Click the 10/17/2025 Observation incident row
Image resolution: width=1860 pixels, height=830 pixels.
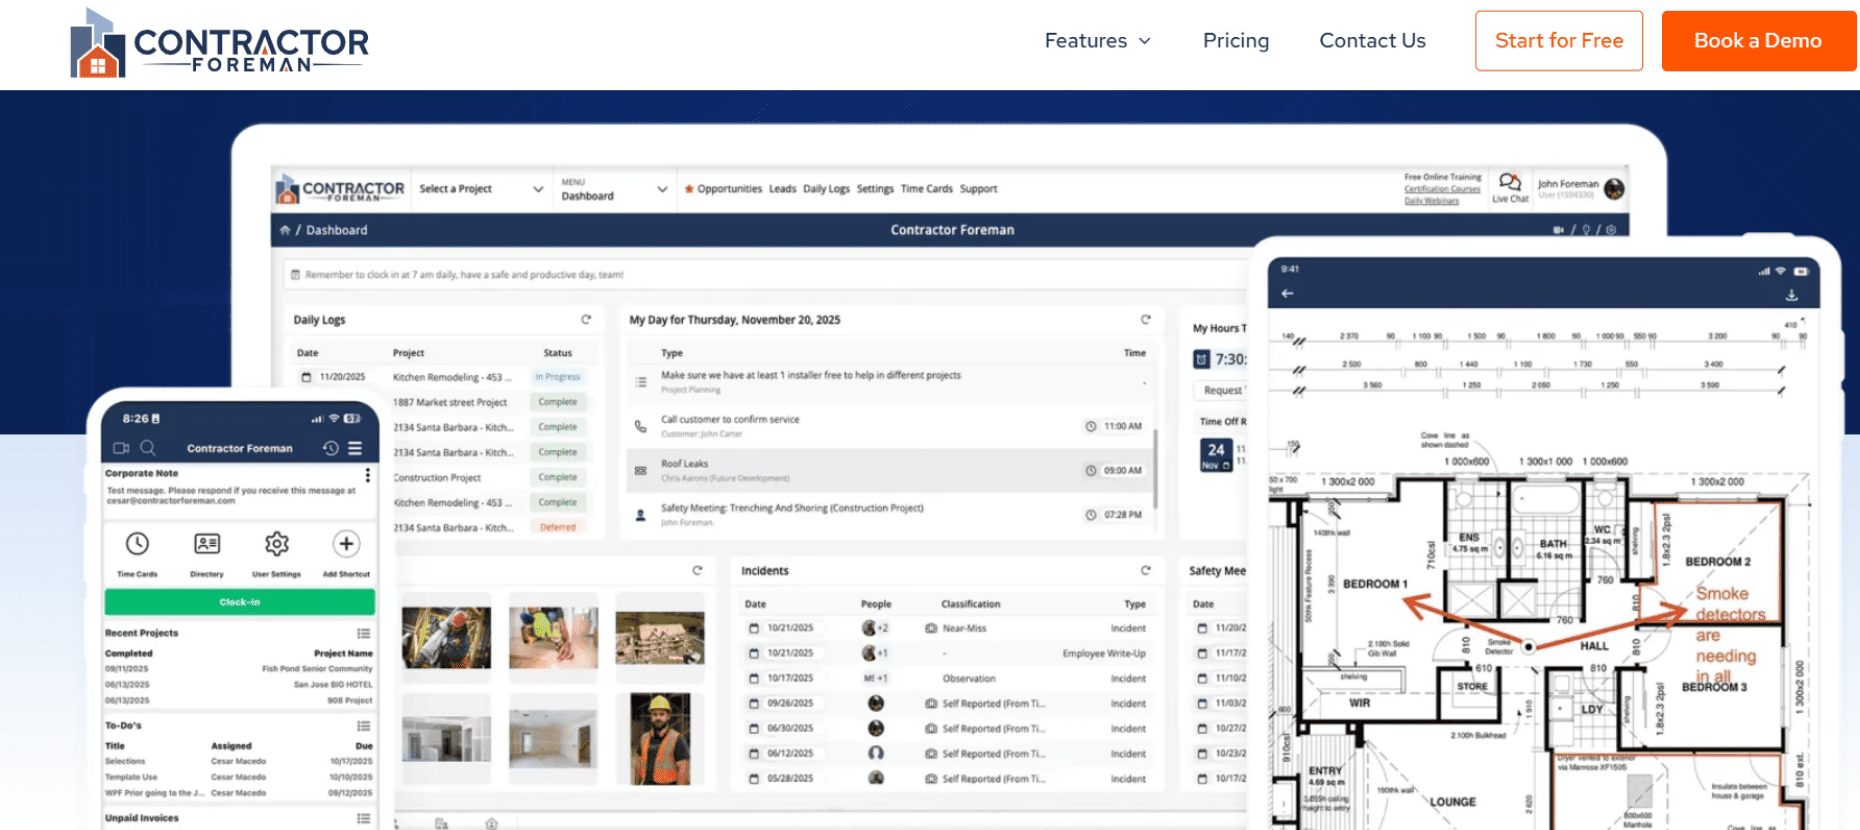[x=946, y=679]
